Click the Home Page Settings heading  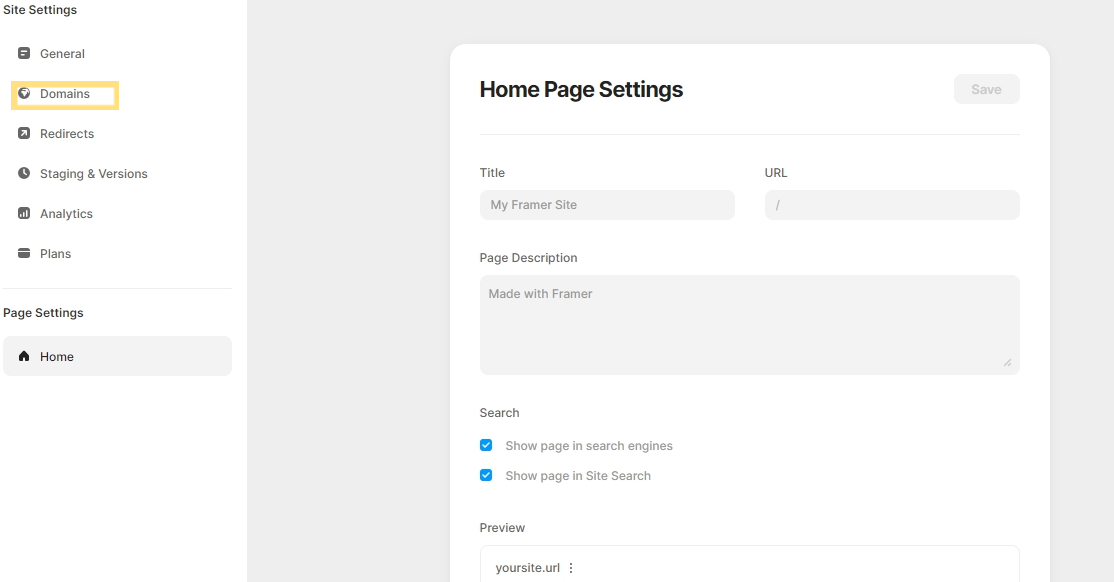tap(580, 90)
